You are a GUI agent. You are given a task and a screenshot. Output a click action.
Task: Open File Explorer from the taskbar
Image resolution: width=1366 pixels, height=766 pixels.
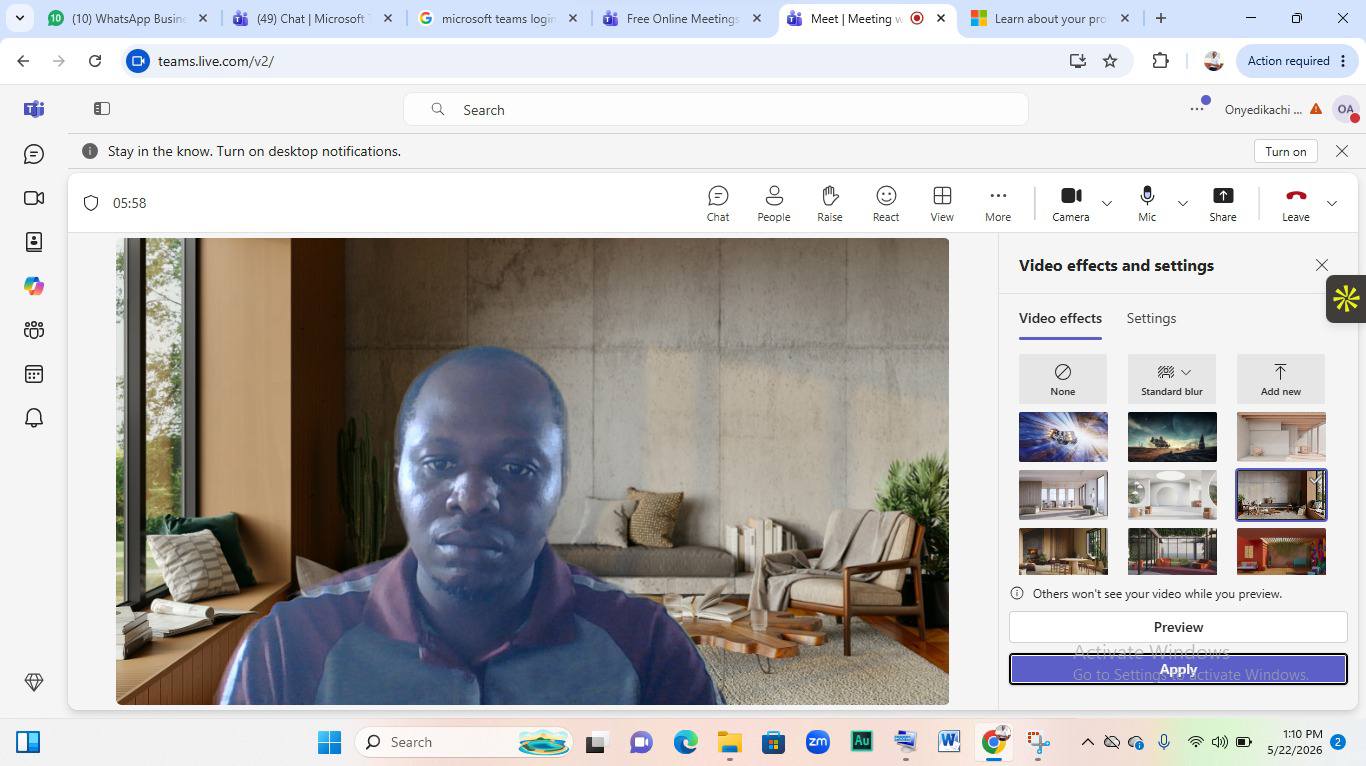pyautogui.click(x=730, y=742)
